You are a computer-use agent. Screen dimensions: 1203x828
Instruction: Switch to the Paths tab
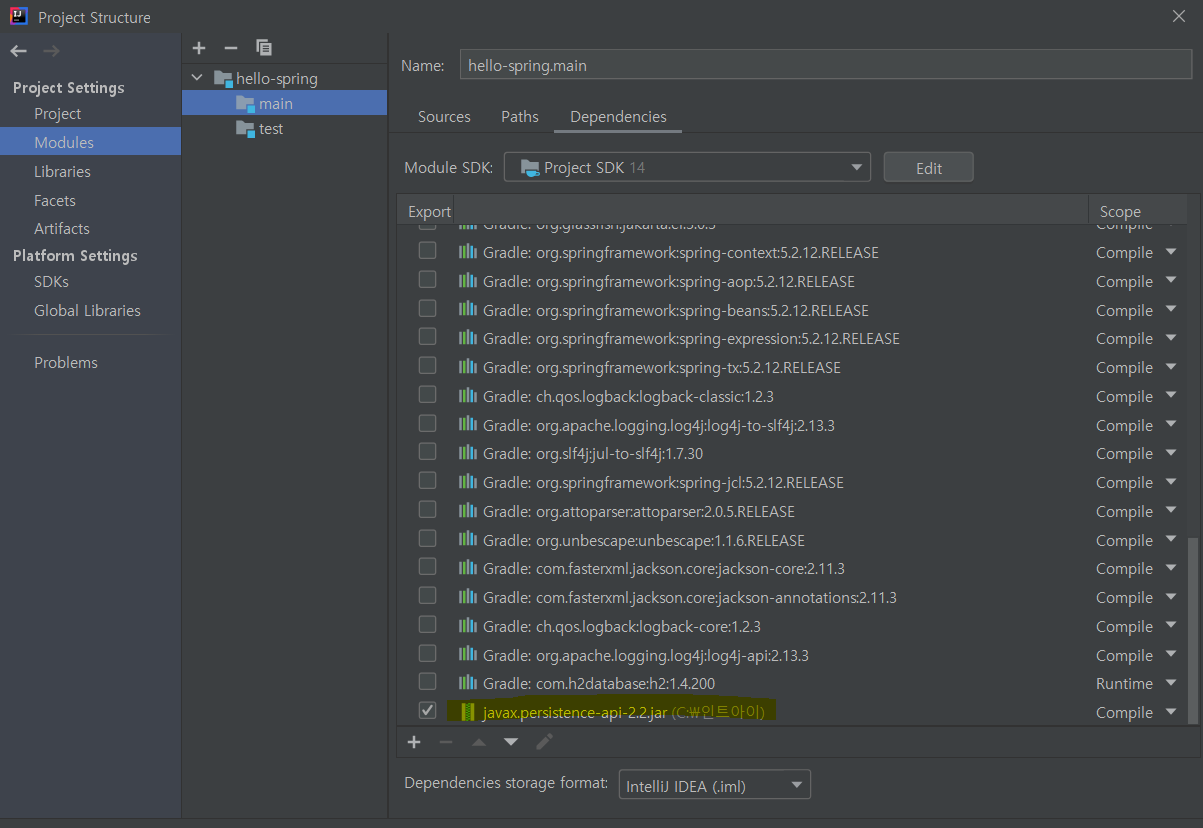click(x=520, y=117)
